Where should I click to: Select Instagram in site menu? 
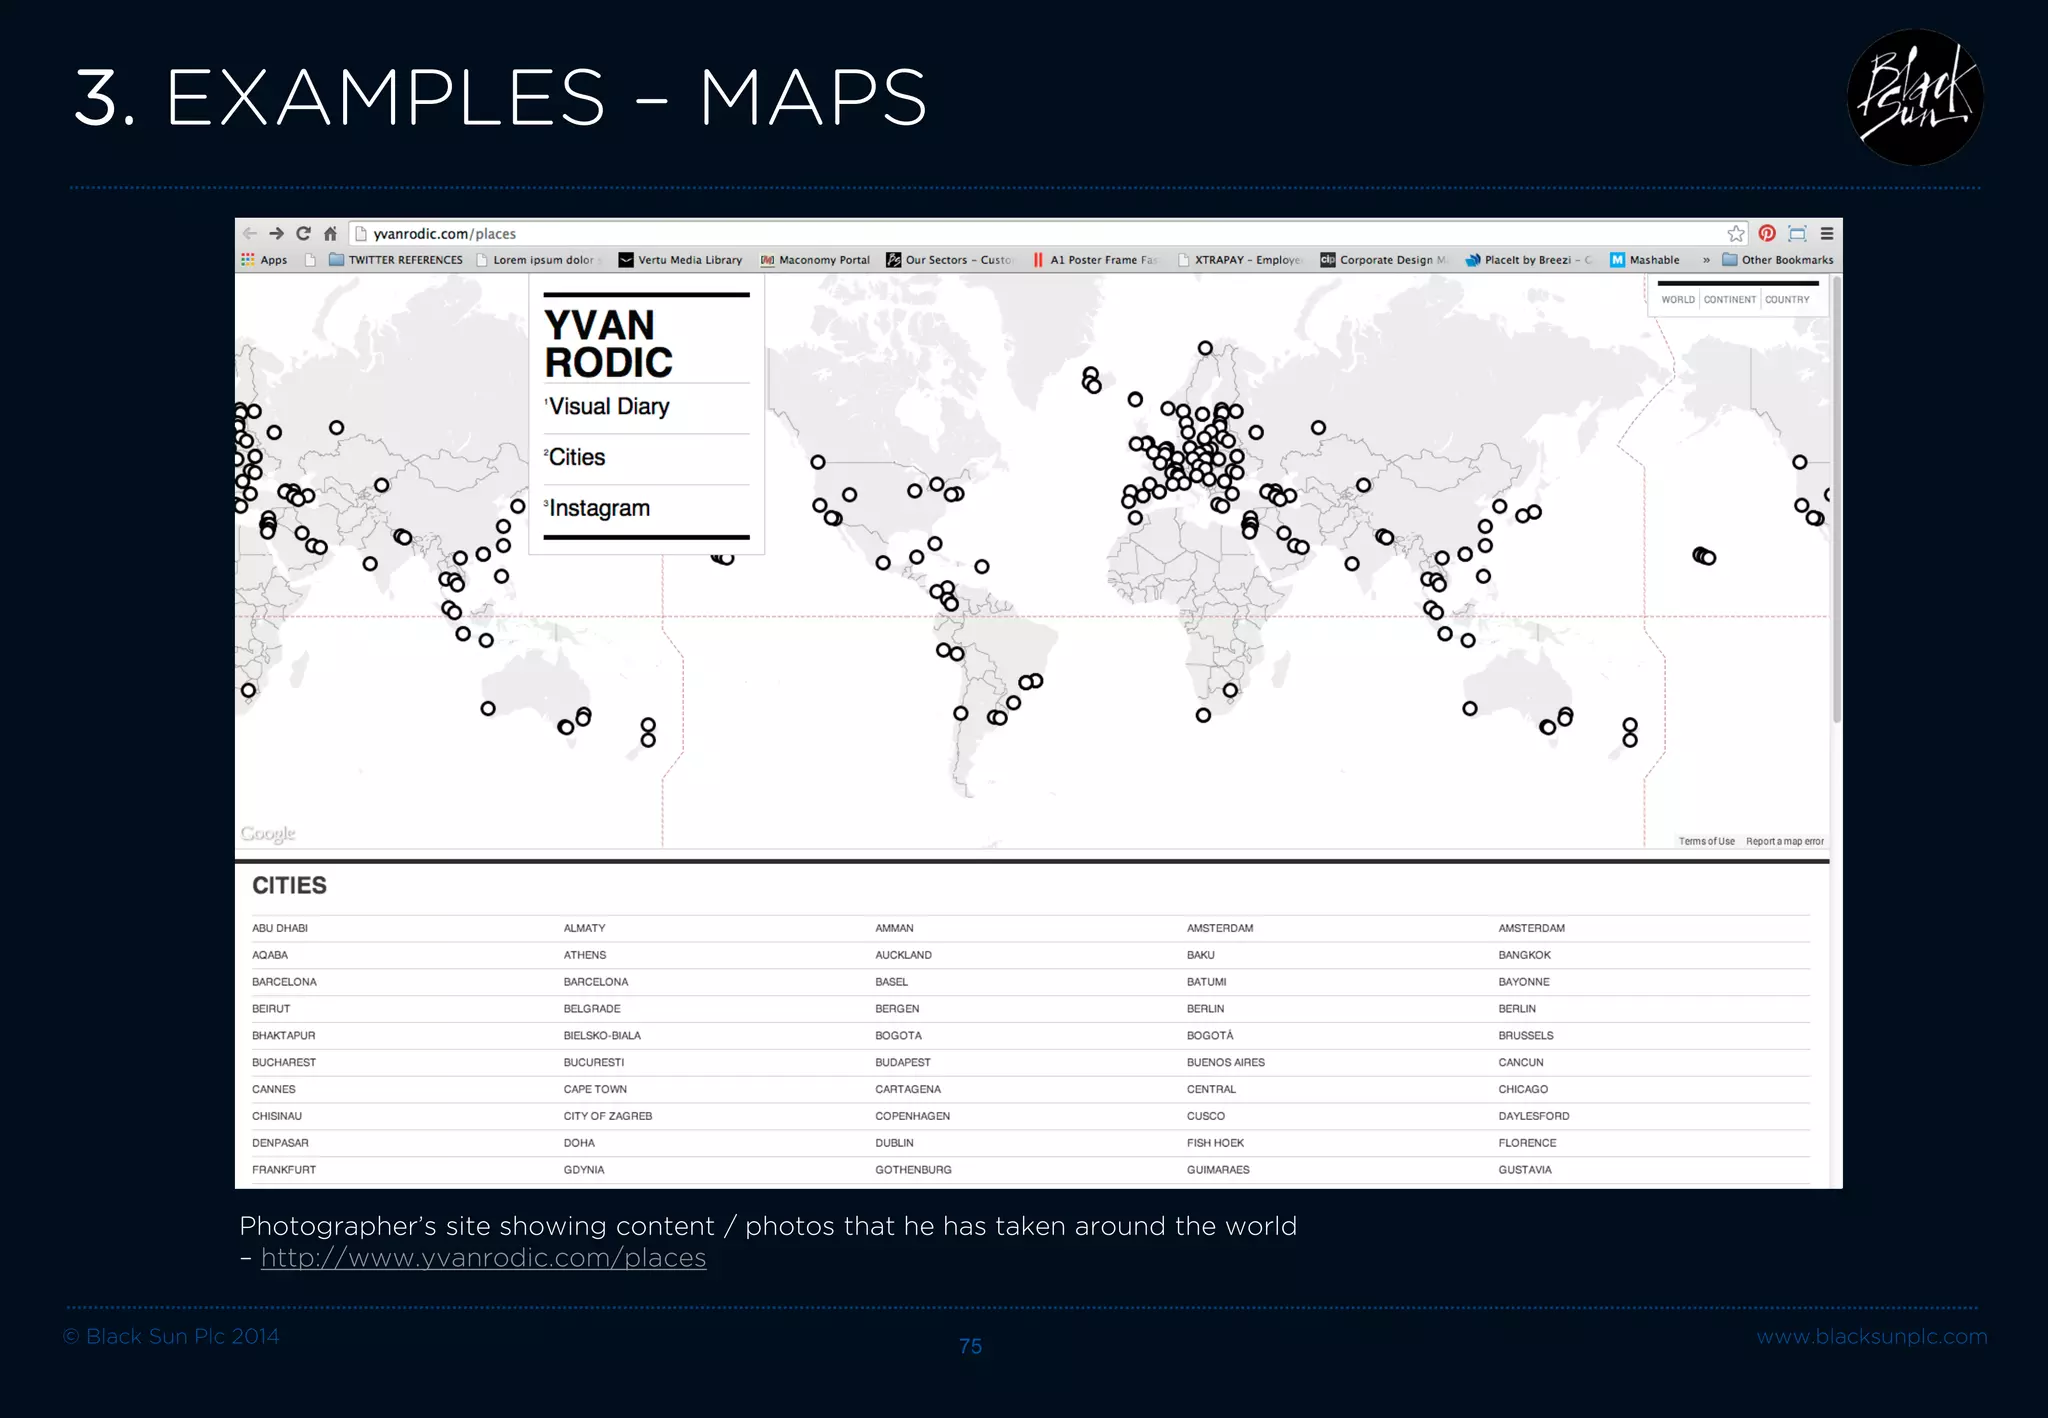click(x=599, y=509)
